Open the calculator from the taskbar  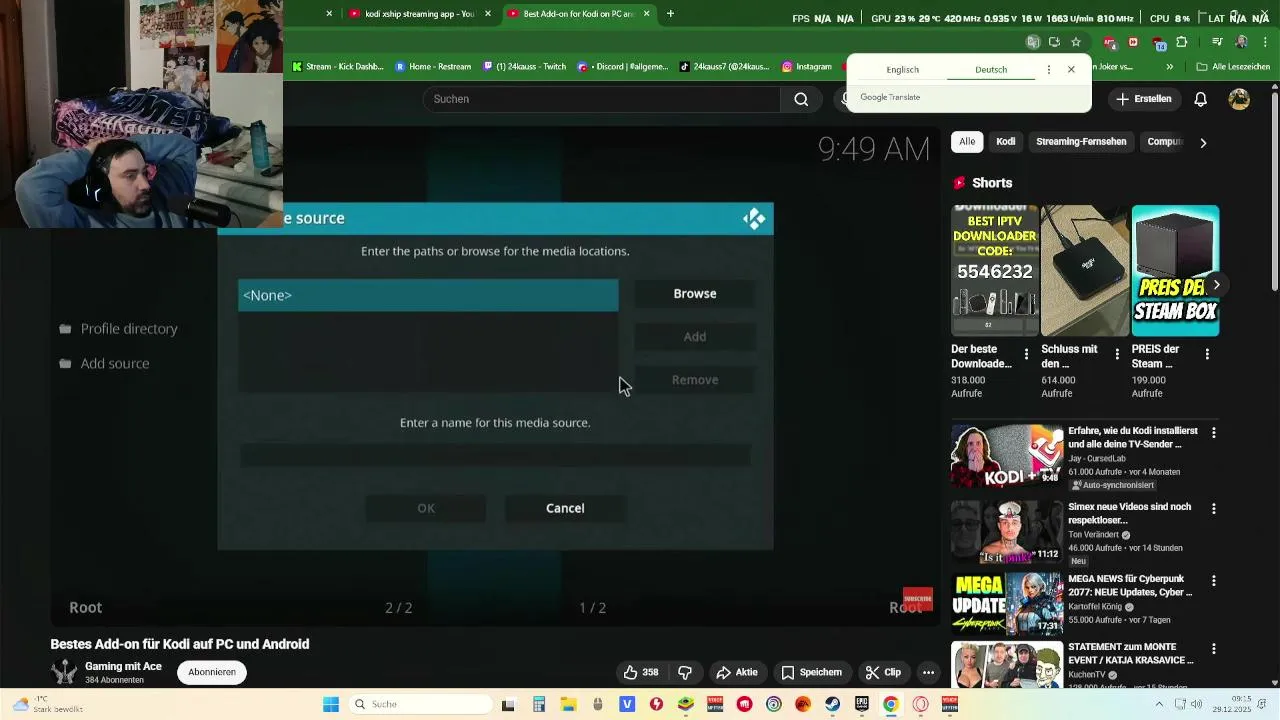point(539,704)
